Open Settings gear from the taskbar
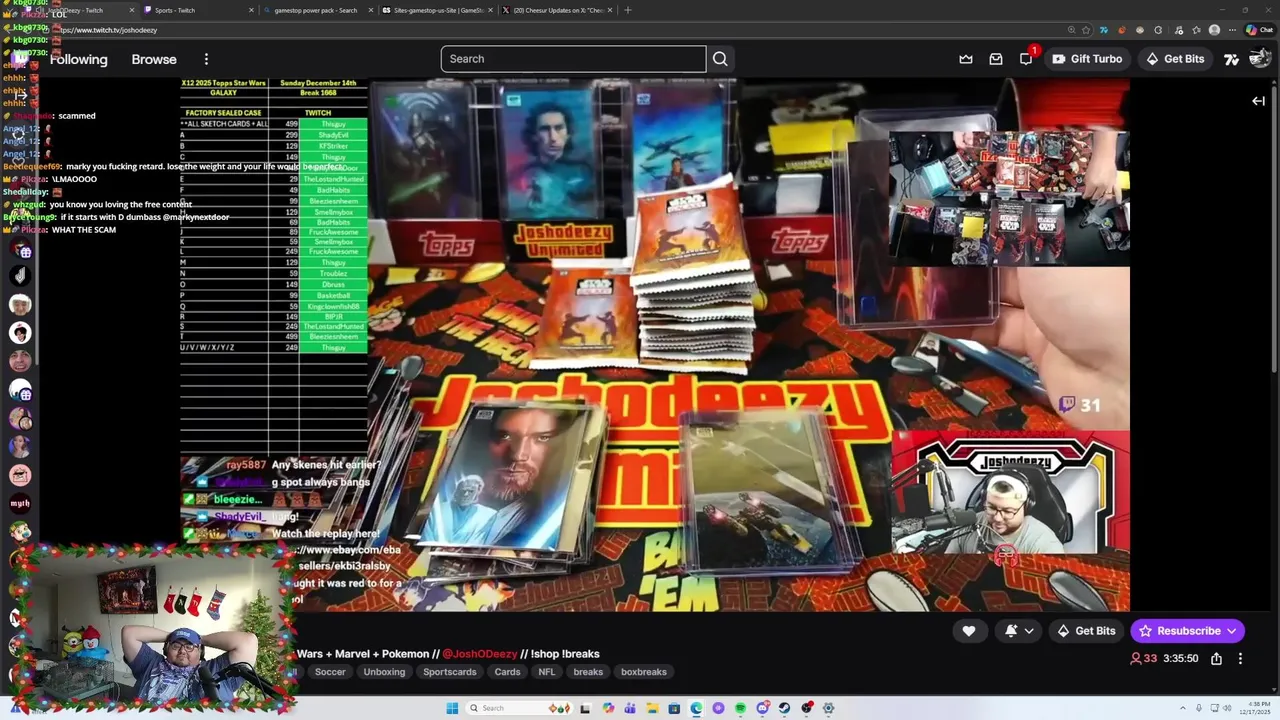The width and height of the screenshot is (1280, 720). (828, 708)
